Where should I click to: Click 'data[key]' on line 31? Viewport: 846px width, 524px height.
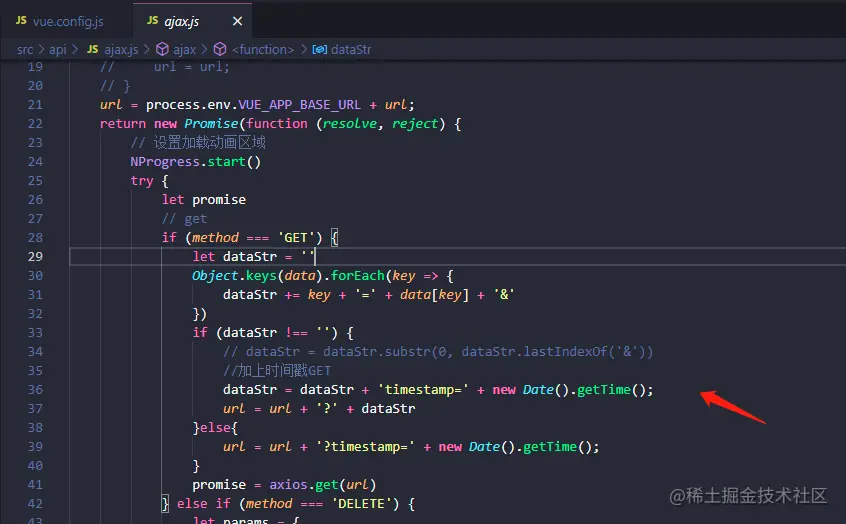(434, 295)
